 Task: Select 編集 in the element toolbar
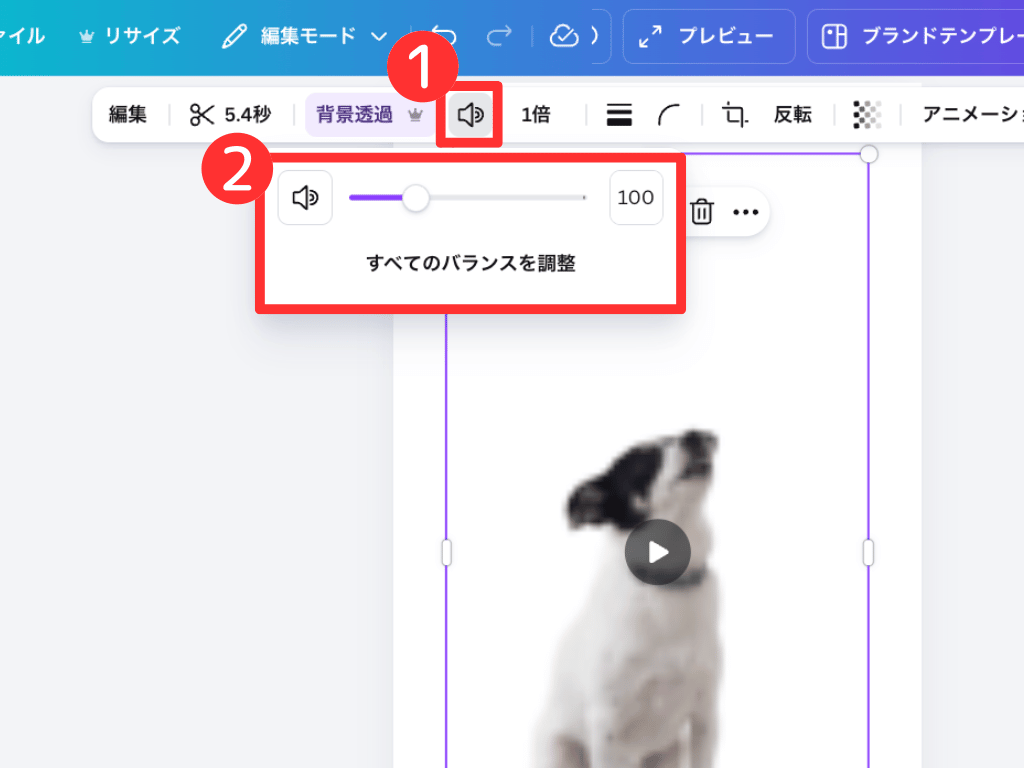tap(129, 114)
